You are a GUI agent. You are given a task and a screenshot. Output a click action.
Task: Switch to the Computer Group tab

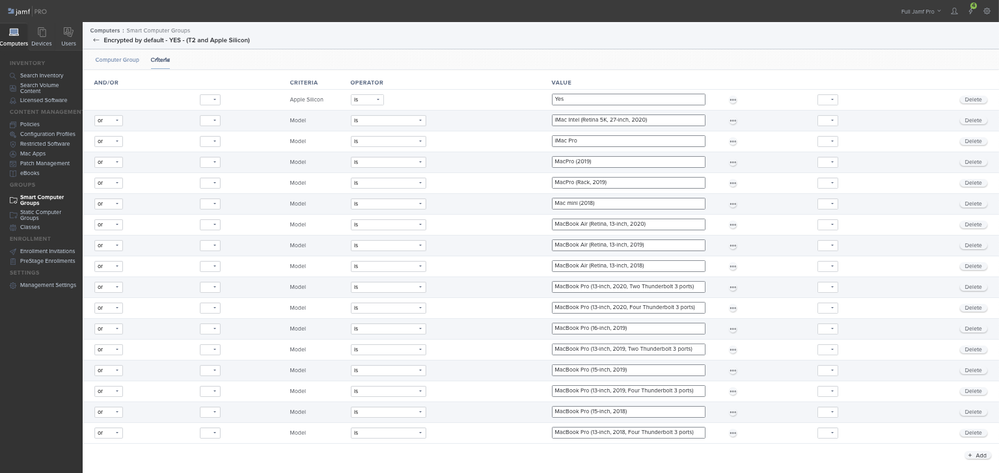[117, 60]
